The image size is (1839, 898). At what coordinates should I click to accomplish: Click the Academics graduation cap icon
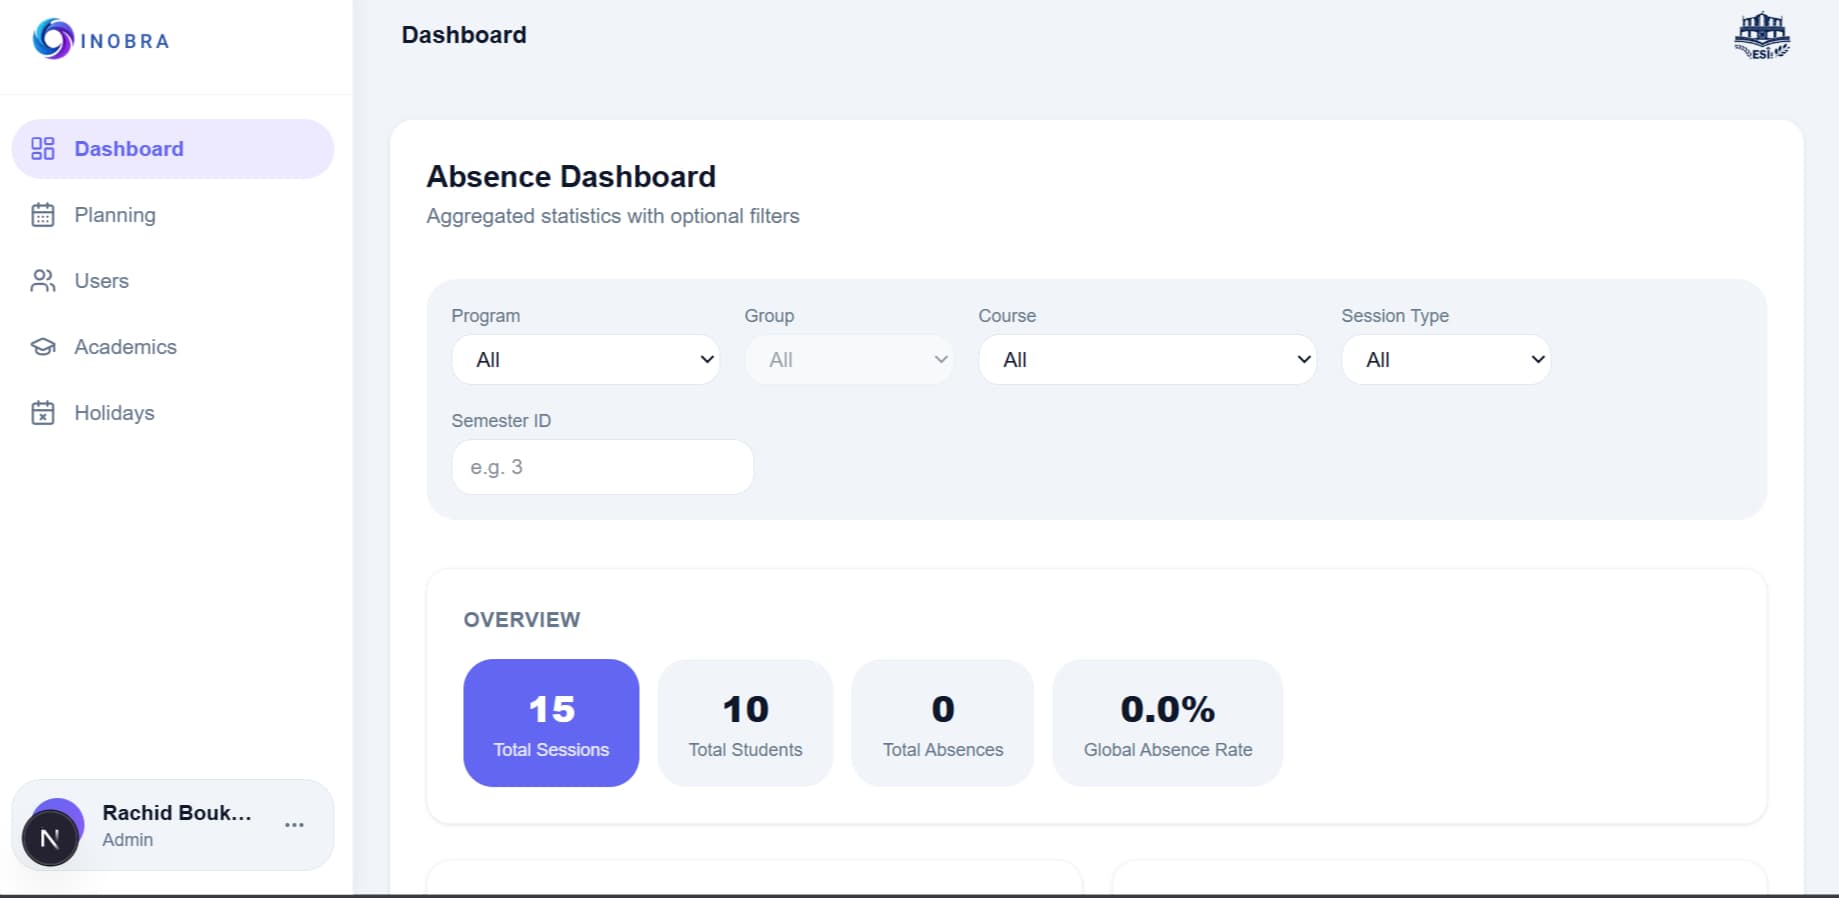tap(43, 347)
